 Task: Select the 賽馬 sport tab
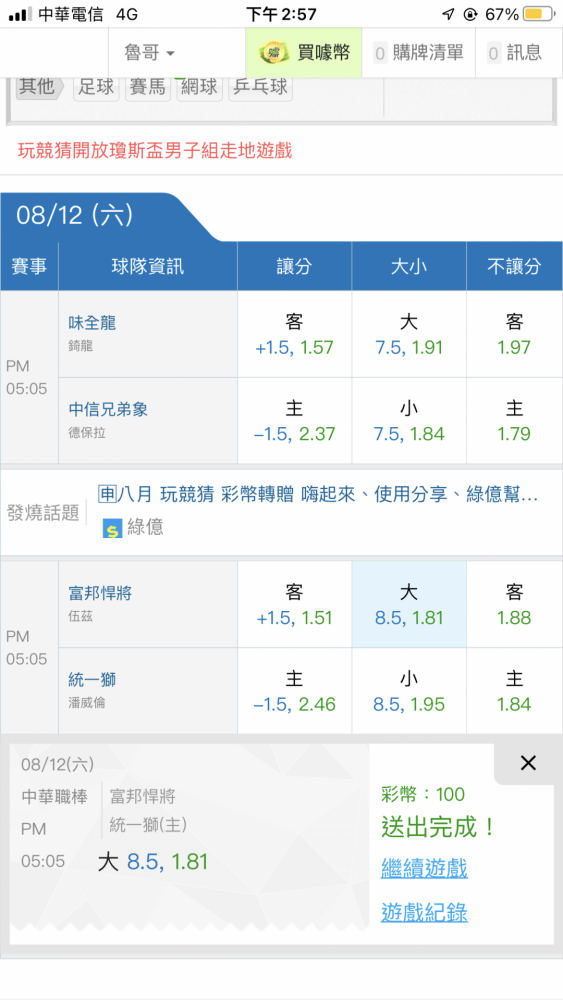coord(148,87)
